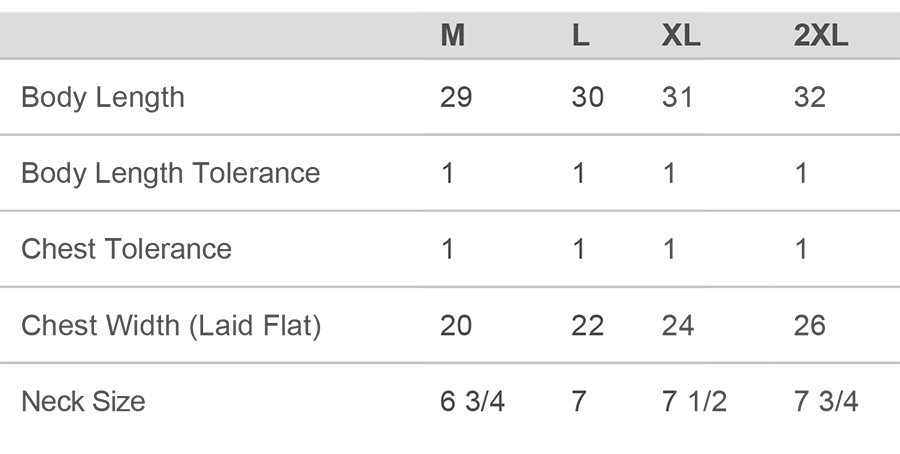Click the Chest Width (Laid Flat) label
Viewport: 900px width, 454px height.
tap(171, 325)
